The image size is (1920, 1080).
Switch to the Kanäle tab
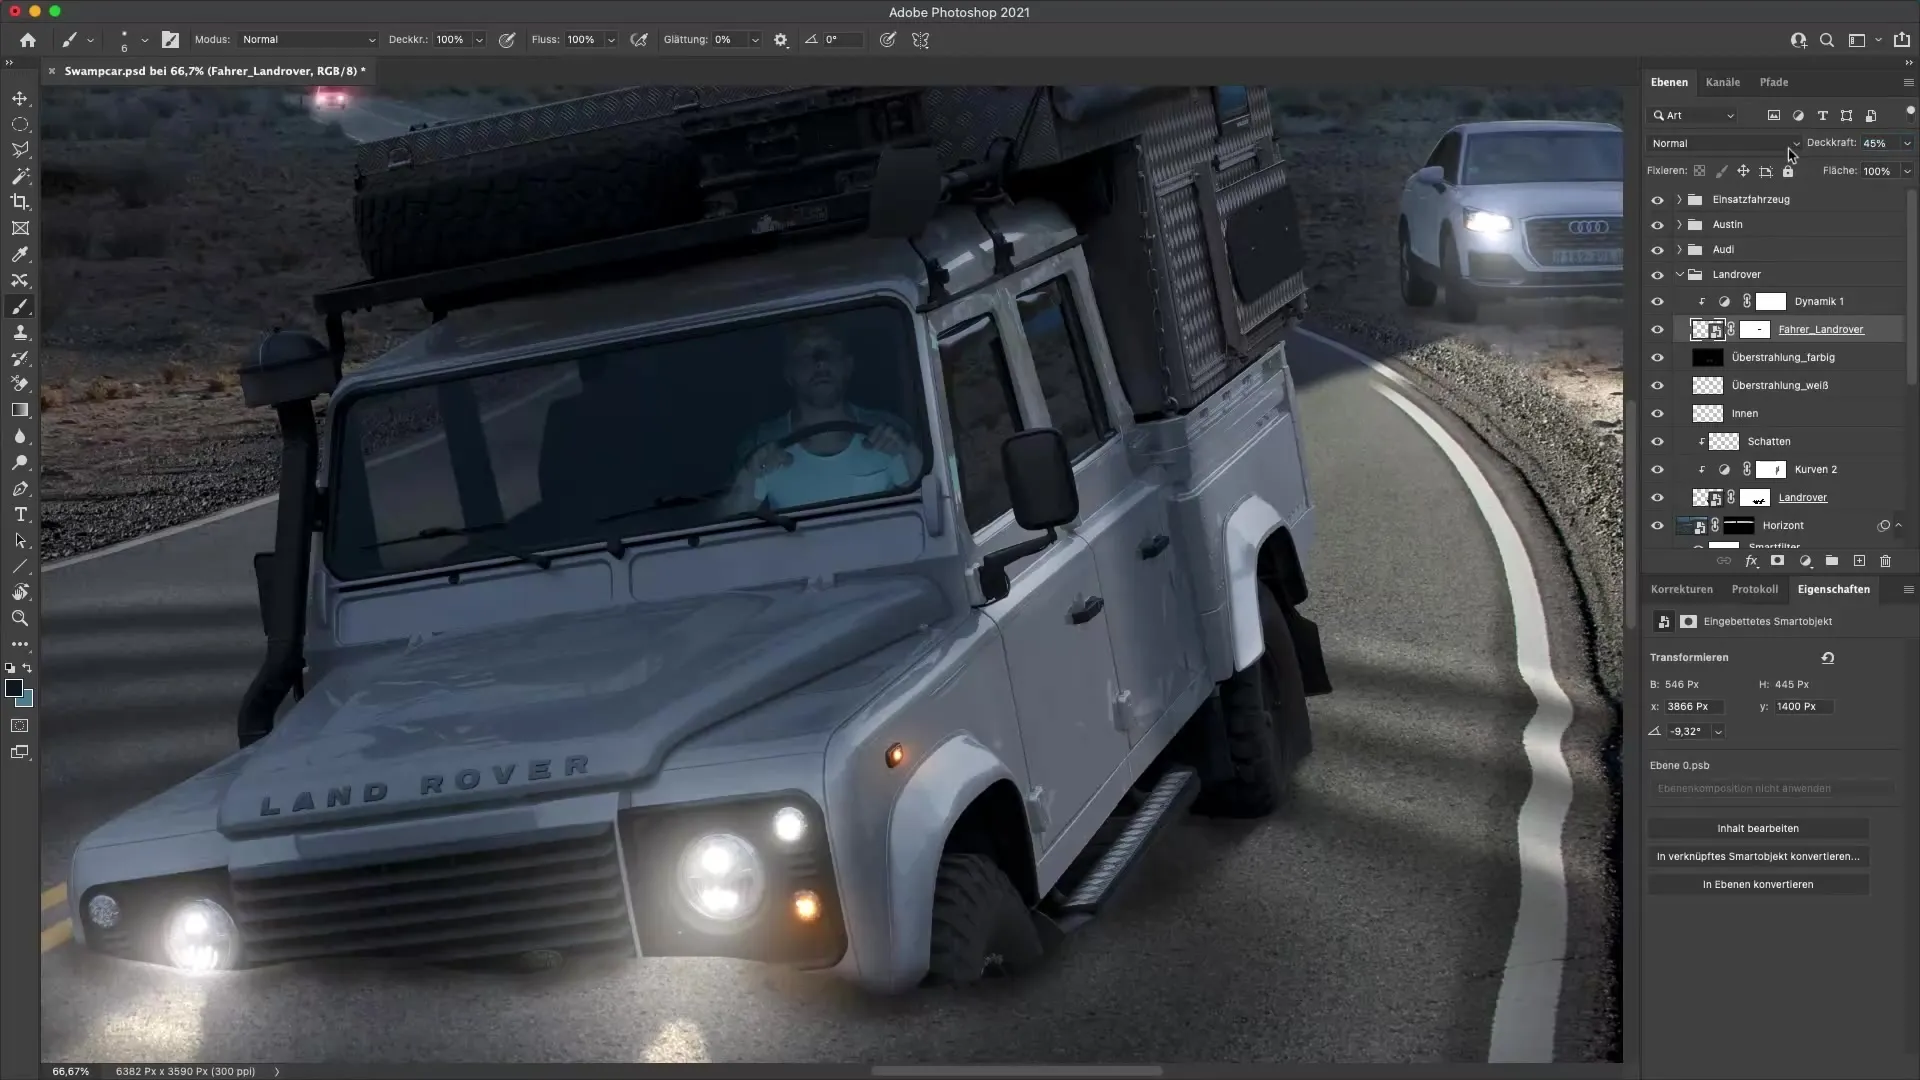point(1722,82)
